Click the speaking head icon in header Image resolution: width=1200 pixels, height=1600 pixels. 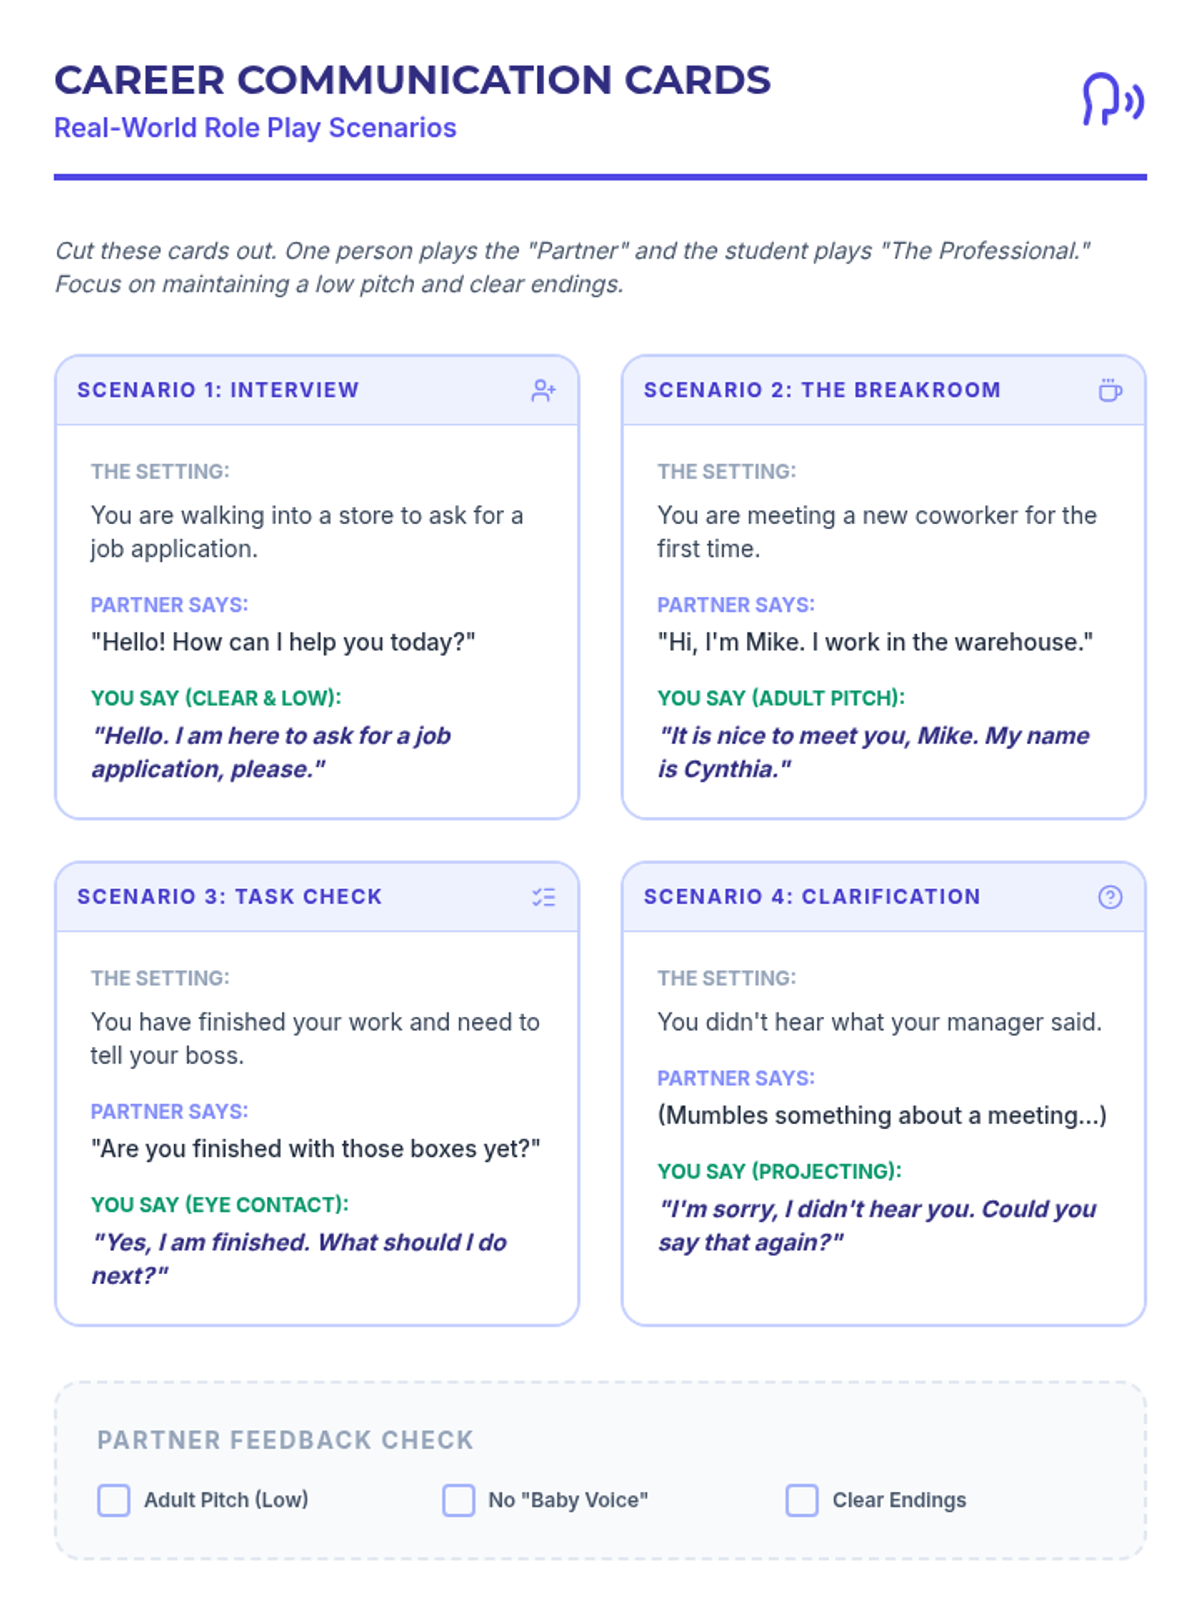1112,100
